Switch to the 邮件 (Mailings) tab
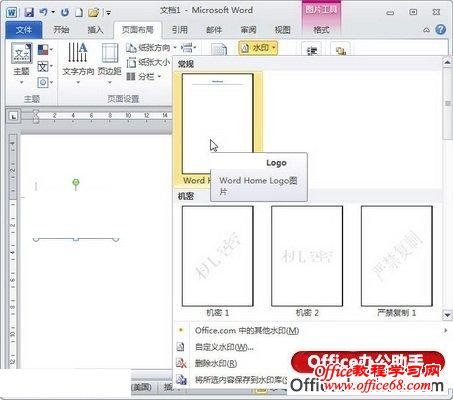The image size is (453, 400). tap(214, 30)
